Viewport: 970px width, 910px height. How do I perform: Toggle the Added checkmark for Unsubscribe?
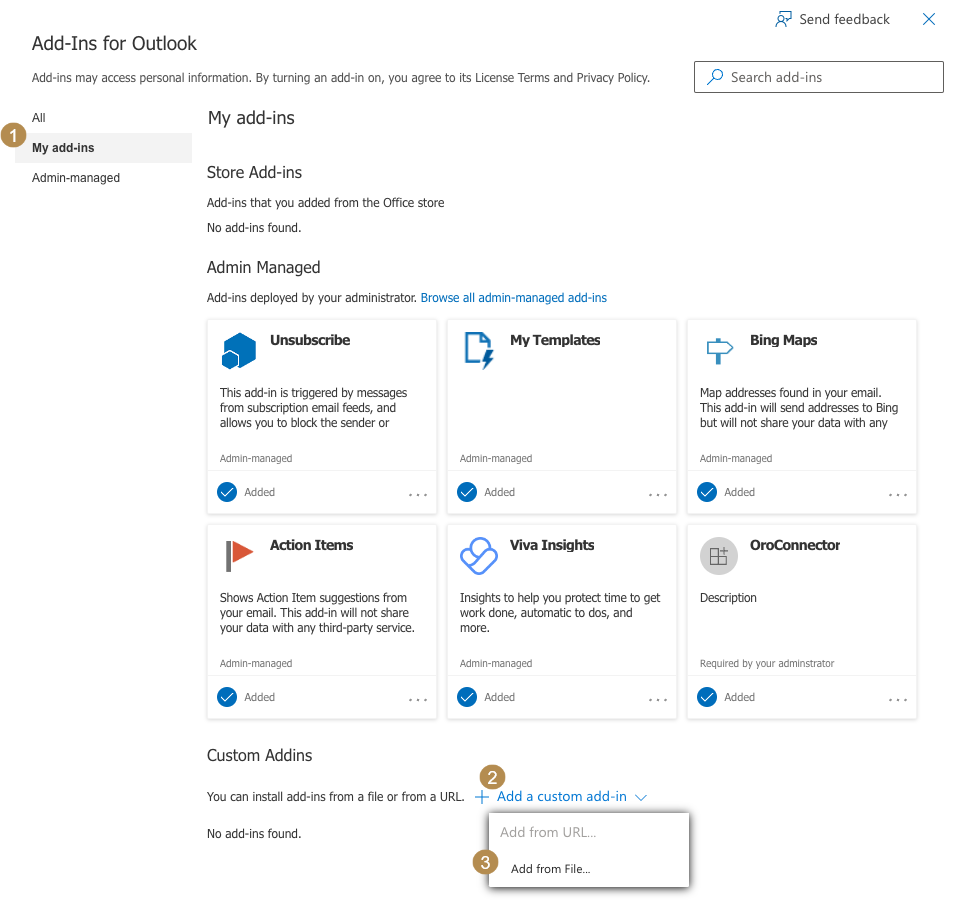pos(227,492)
